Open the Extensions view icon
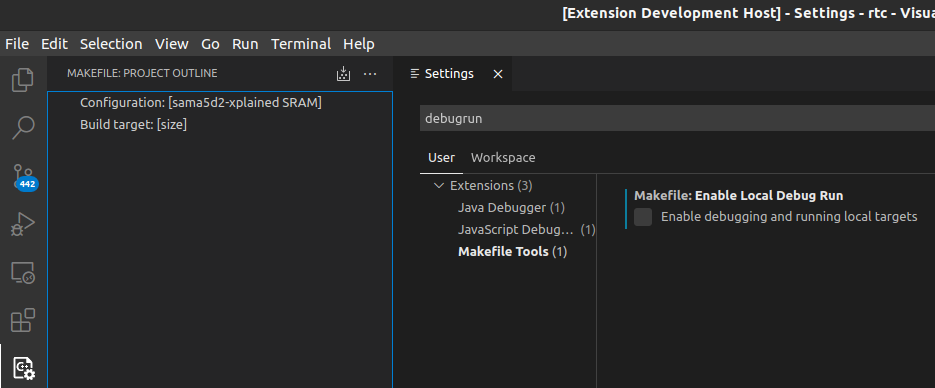 (x=23, y=320)
